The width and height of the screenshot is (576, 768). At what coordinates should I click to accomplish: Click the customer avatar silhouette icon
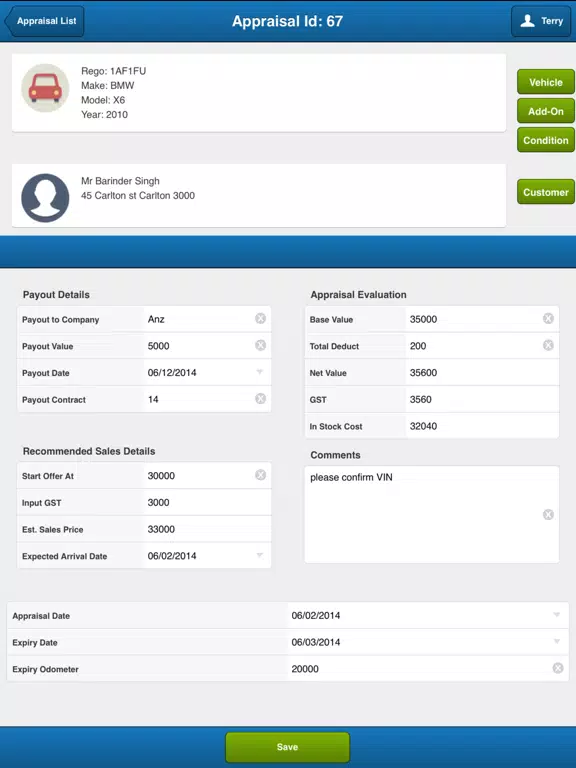click(x=45, y=198)
